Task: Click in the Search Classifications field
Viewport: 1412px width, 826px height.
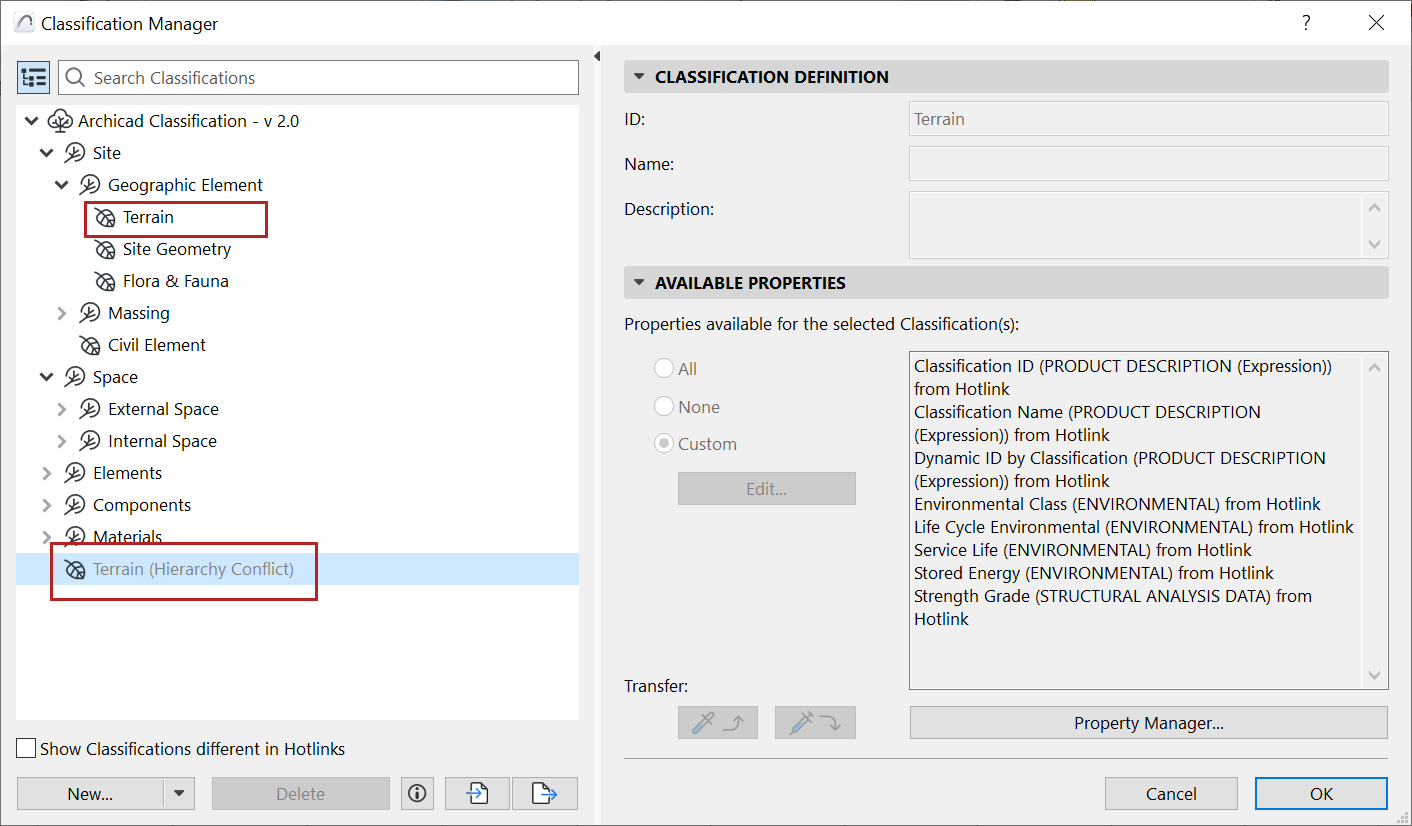Action: click(x=319, y=77)
